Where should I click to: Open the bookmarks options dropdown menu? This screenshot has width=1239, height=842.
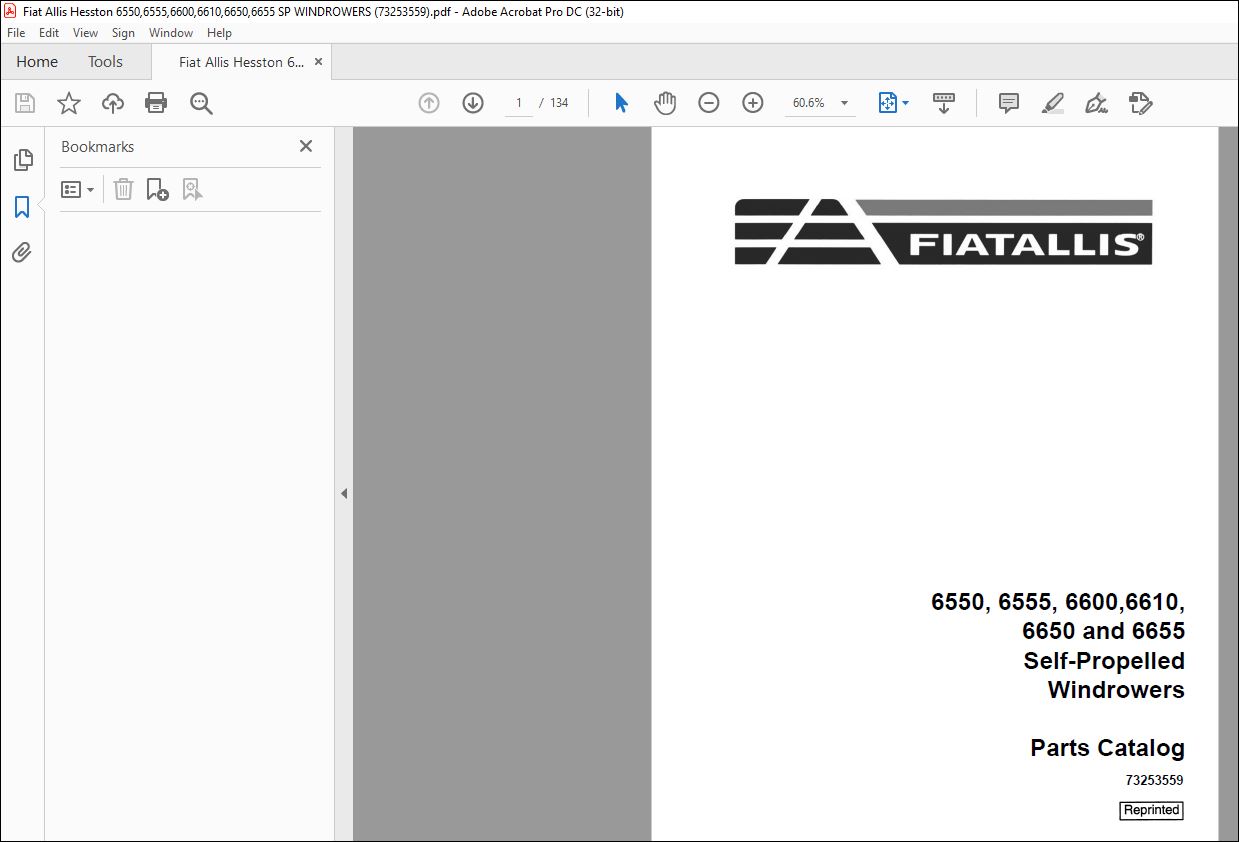pos(78,189)
